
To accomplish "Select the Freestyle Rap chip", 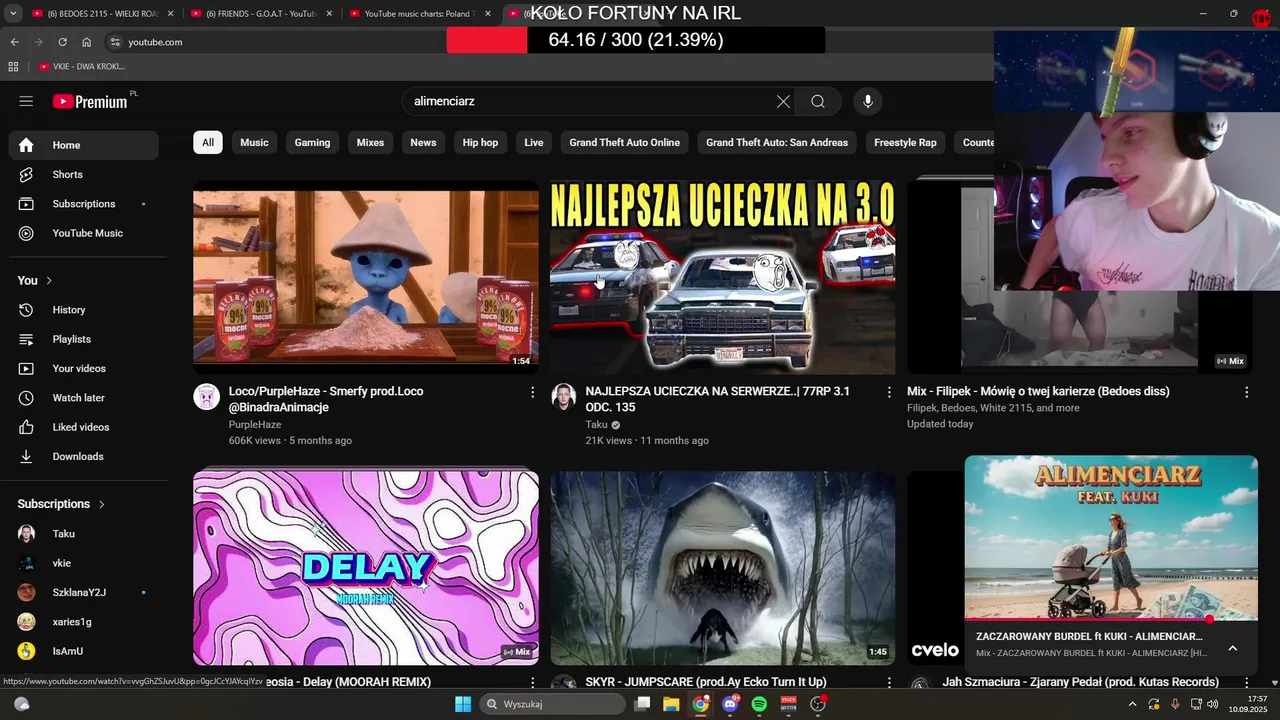I will pyautogui.click(x=905, y=142).
